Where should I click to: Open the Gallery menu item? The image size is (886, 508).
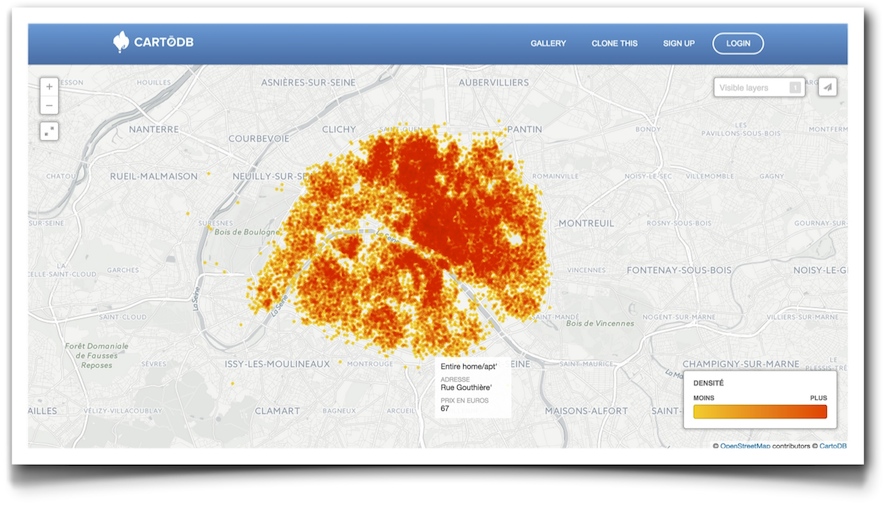point(548,44)
